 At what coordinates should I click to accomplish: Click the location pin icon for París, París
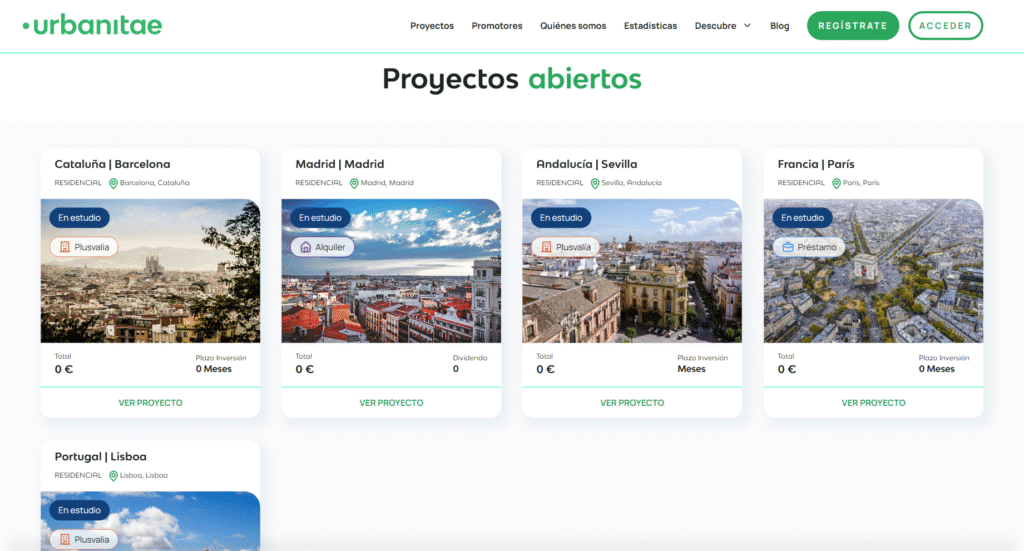(836, 183)
